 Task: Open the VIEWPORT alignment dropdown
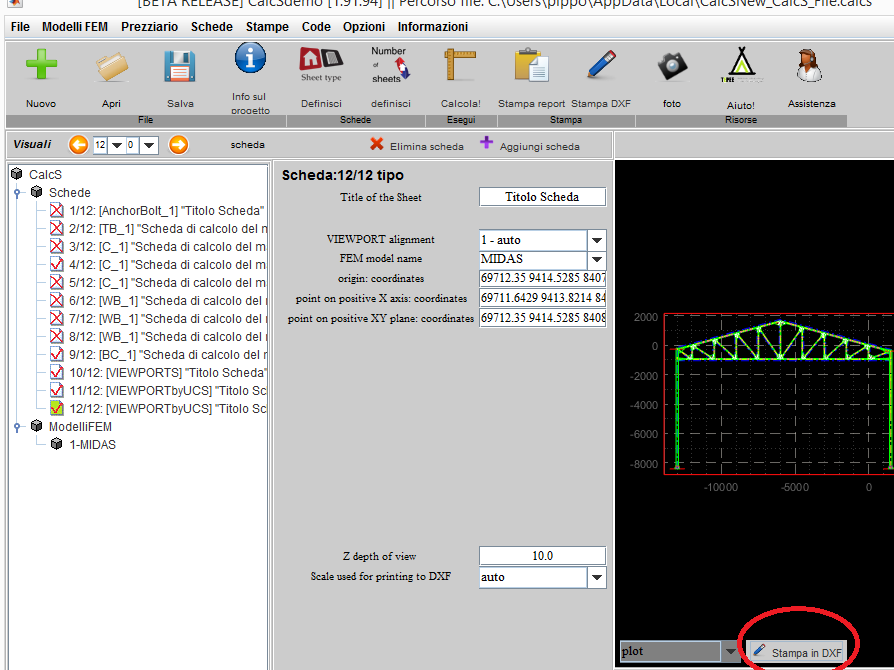[x=596, y=240]
